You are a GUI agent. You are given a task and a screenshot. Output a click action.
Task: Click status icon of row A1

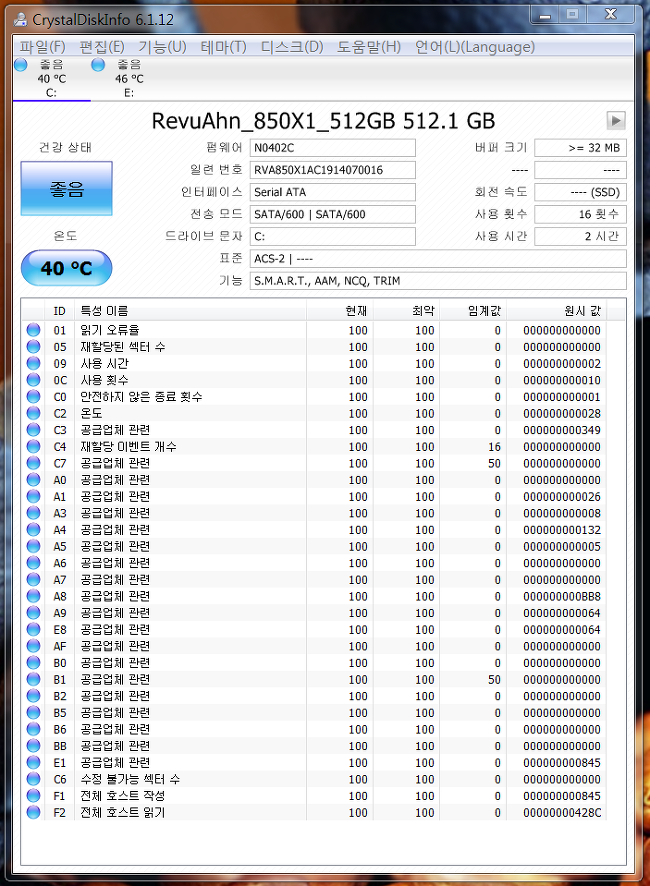[33, 496]
